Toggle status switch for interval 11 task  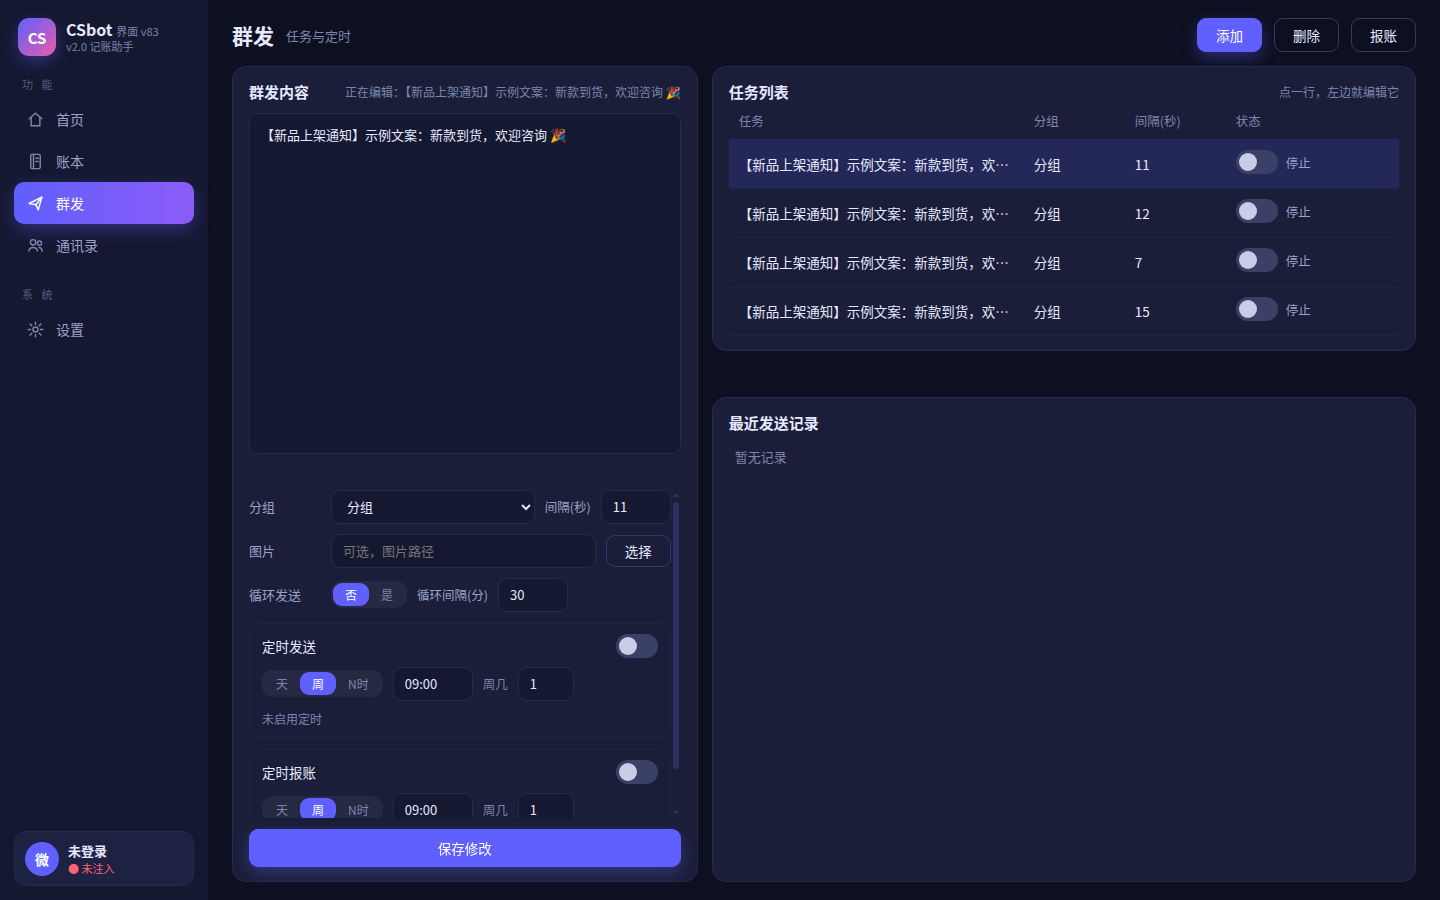point(1257,162)
